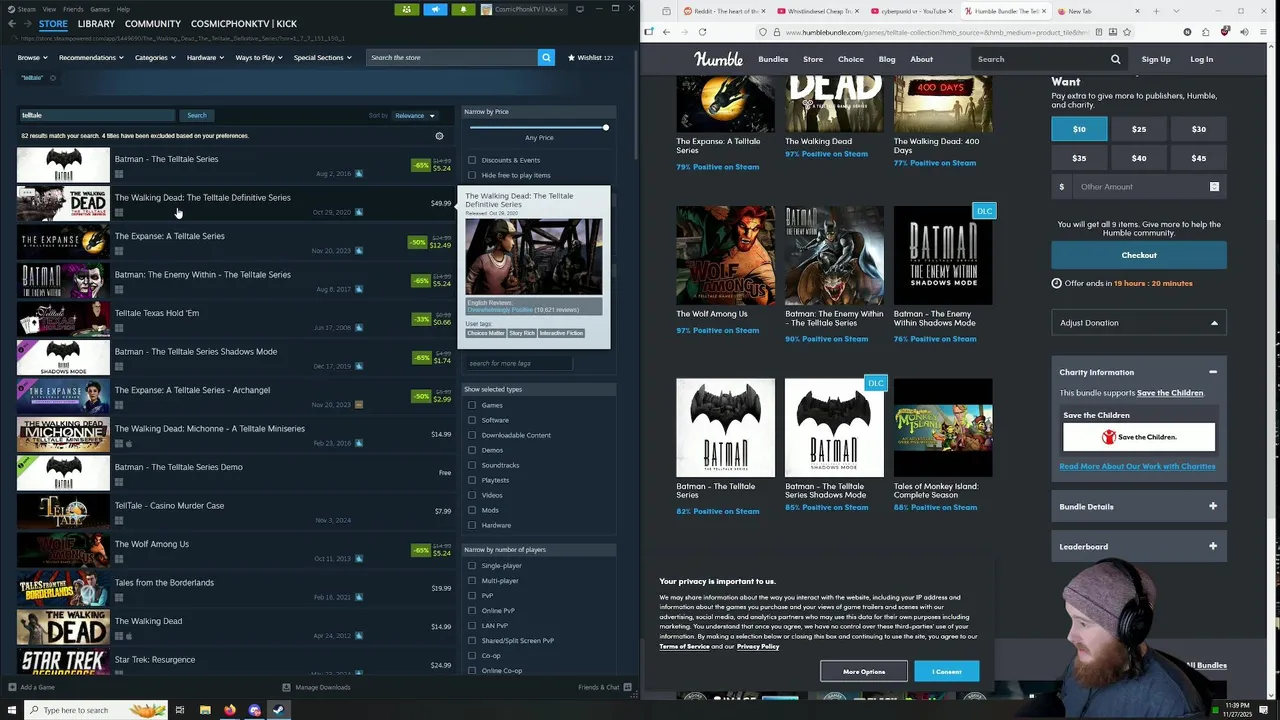Expand Bundle Details section
The height and width of the screenshot is (720, 1280).
point(1139,507)
